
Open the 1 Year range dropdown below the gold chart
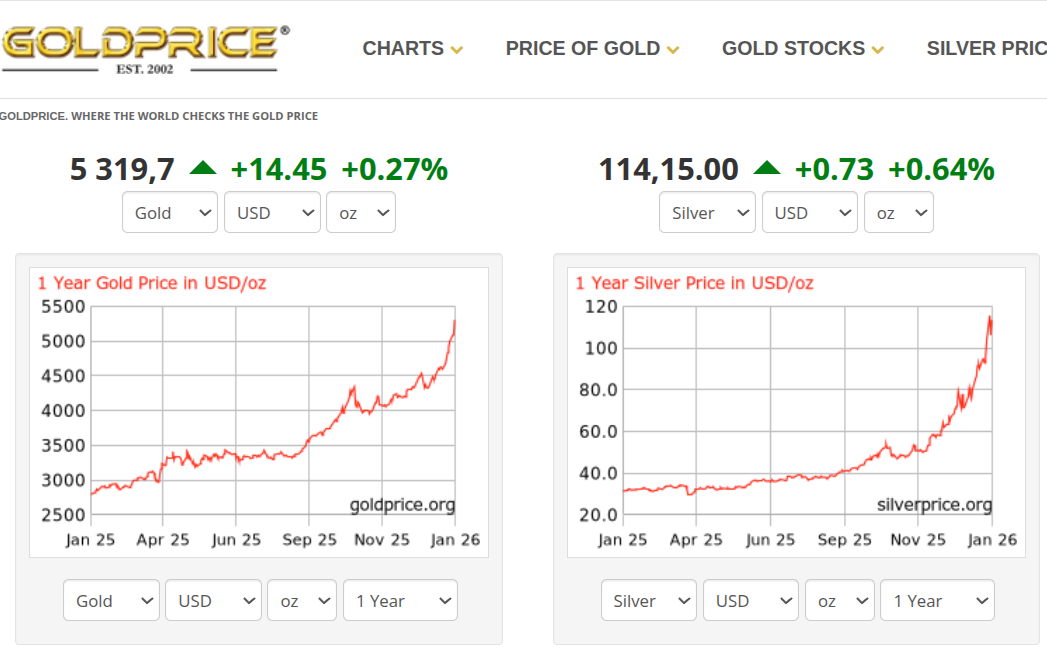tap(401, 600)
